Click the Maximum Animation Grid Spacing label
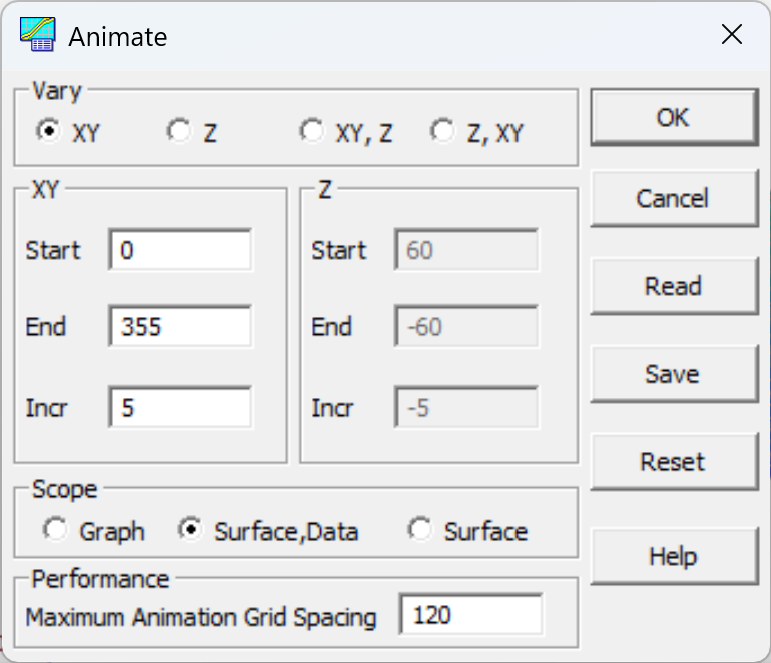 201,617
